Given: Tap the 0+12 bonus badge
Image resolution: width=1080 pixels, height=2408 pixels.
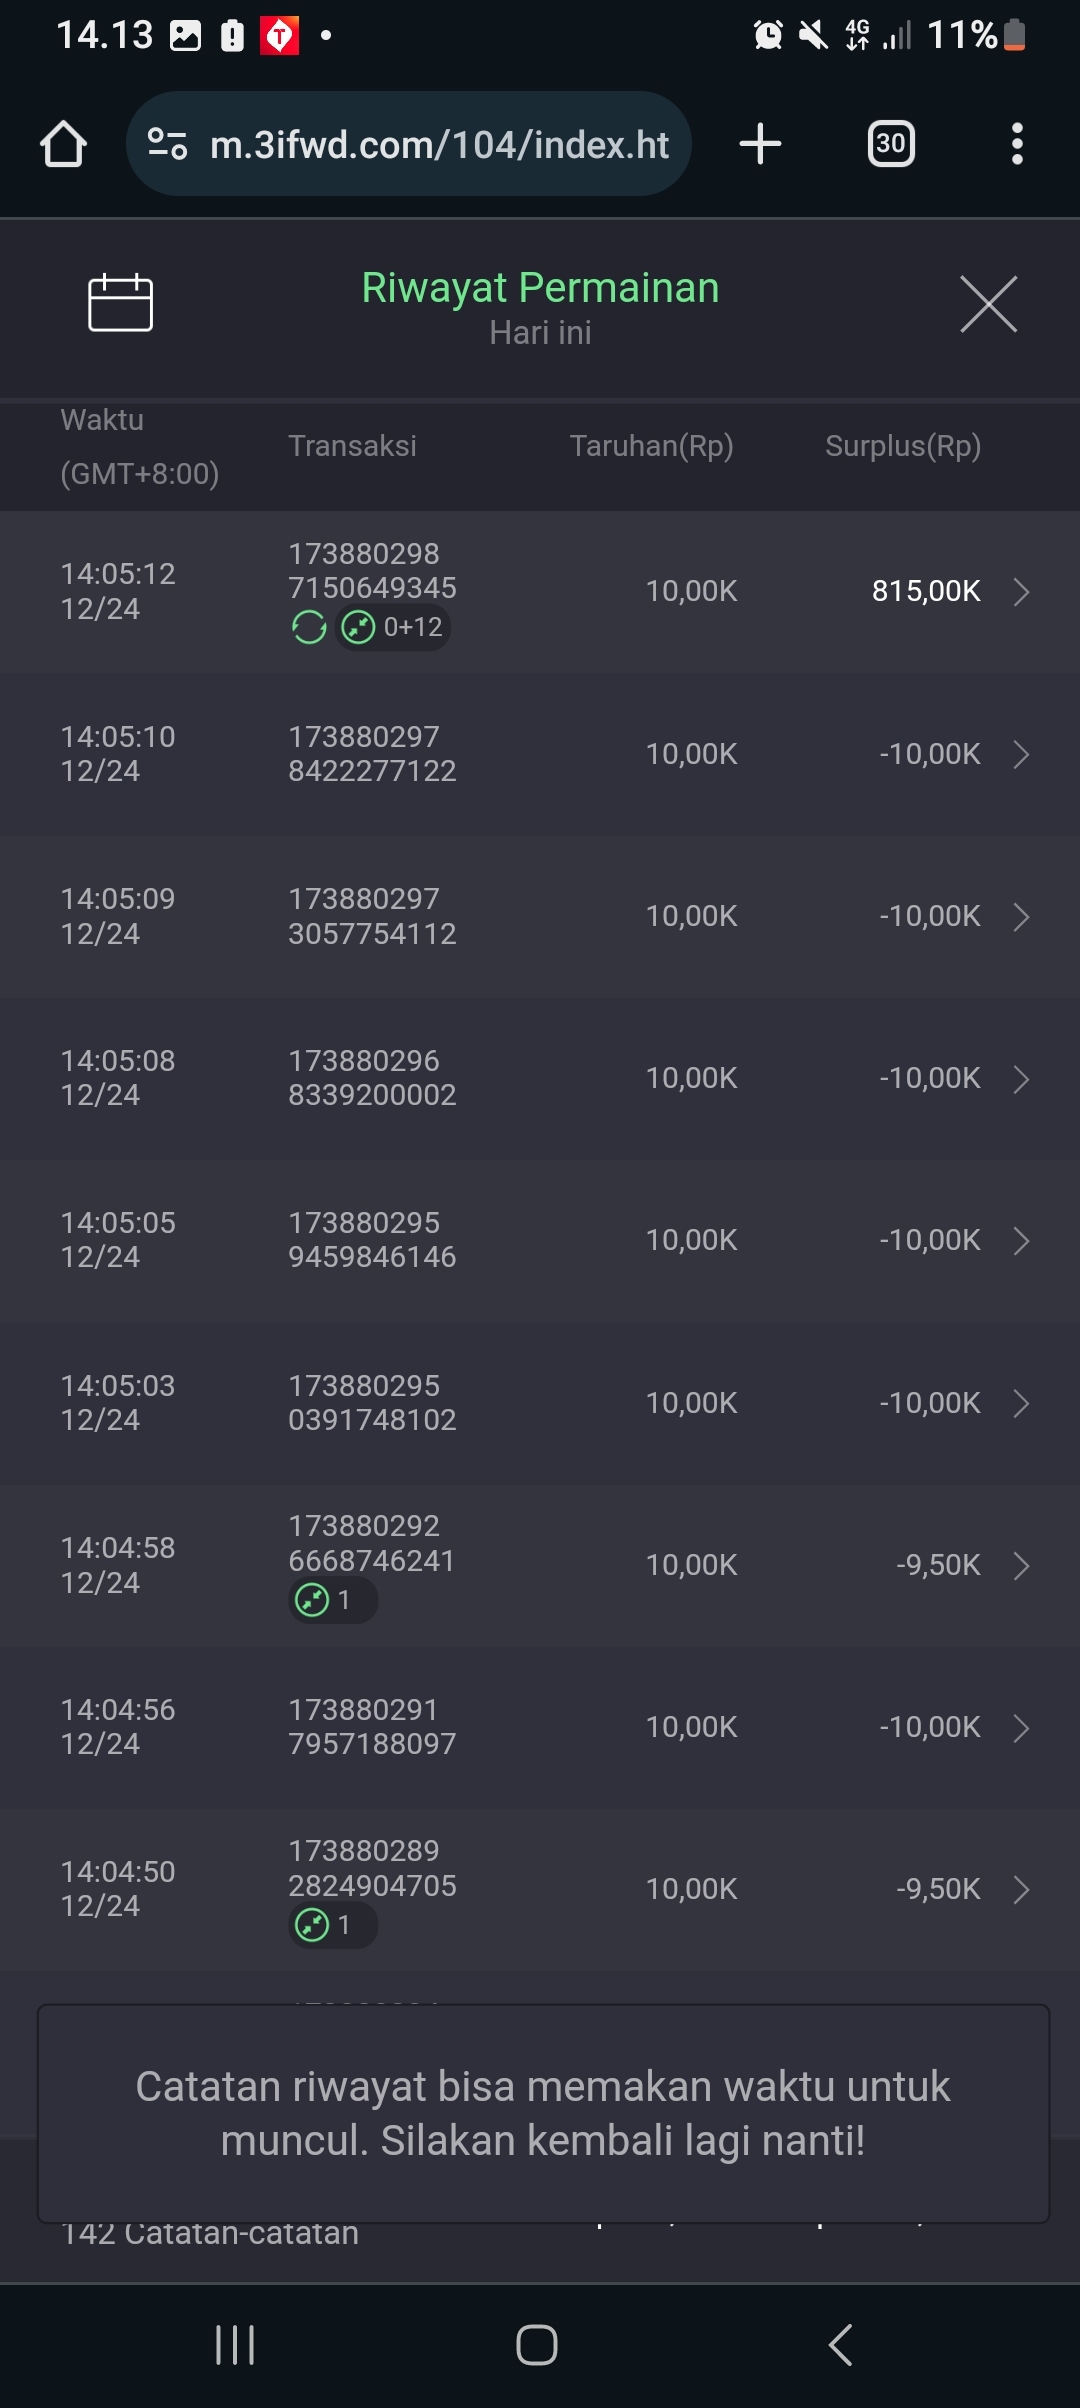Looking at the screenshot, I should coord(393,628).
